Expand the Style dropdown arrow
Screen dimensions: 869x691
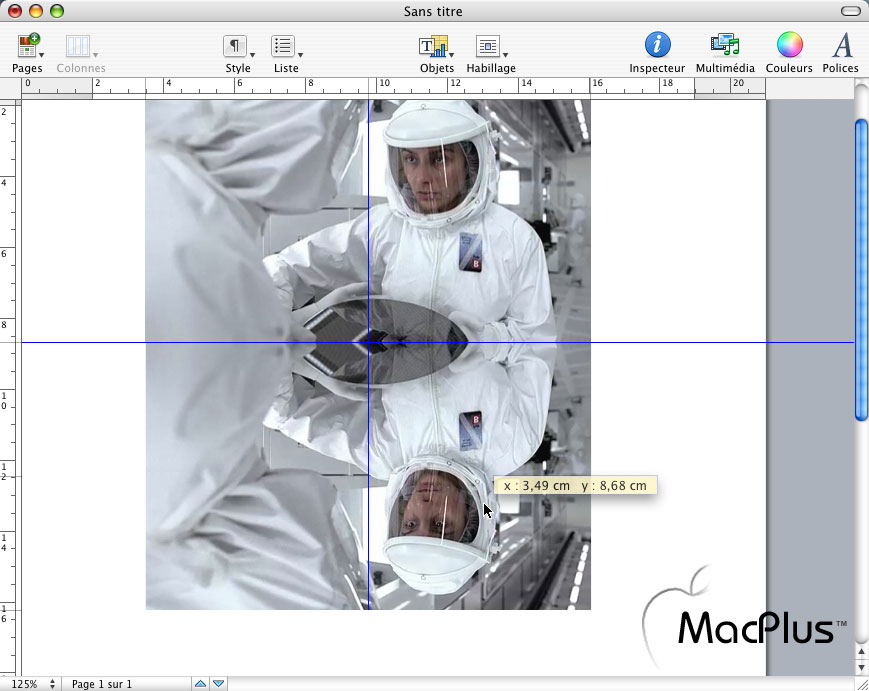pyautogui.click(x=253, y=55)
